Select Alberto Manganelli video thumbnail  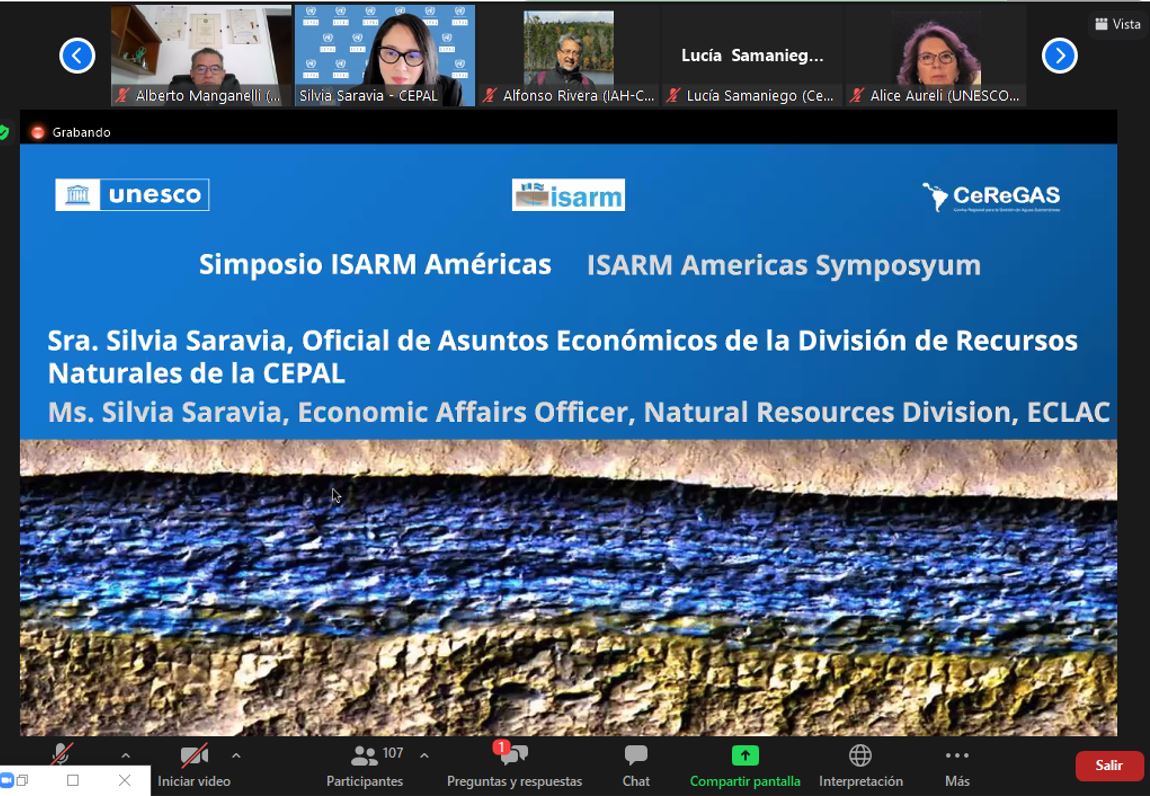point(201,56)
